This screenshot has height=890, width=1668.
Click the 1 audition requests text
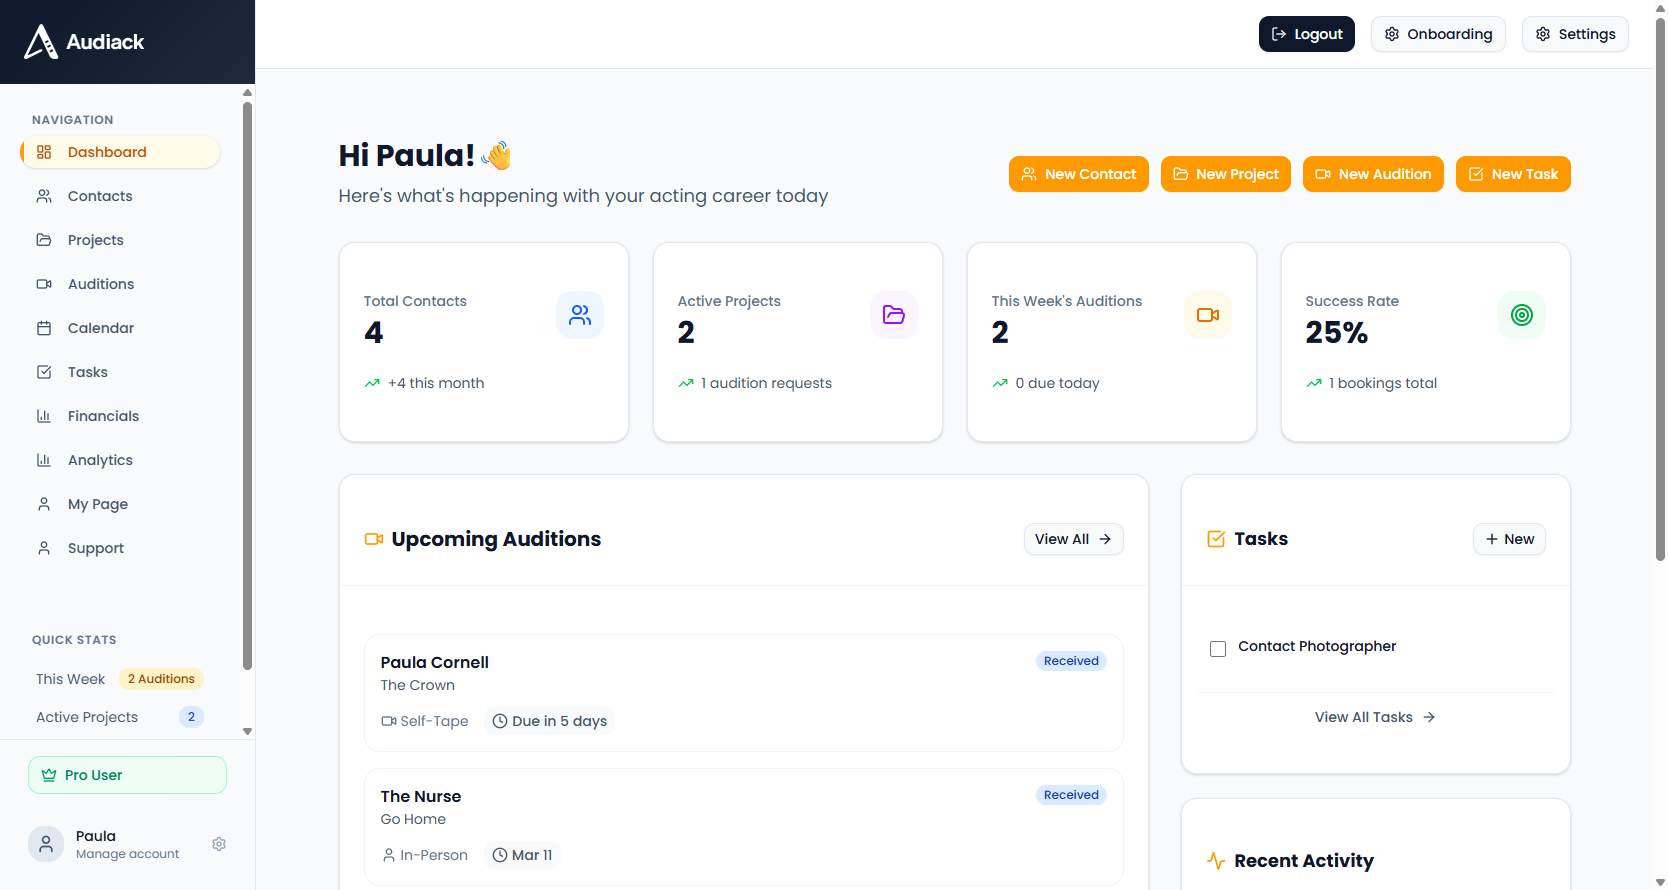pyautogui.click(x=766, y=383)
